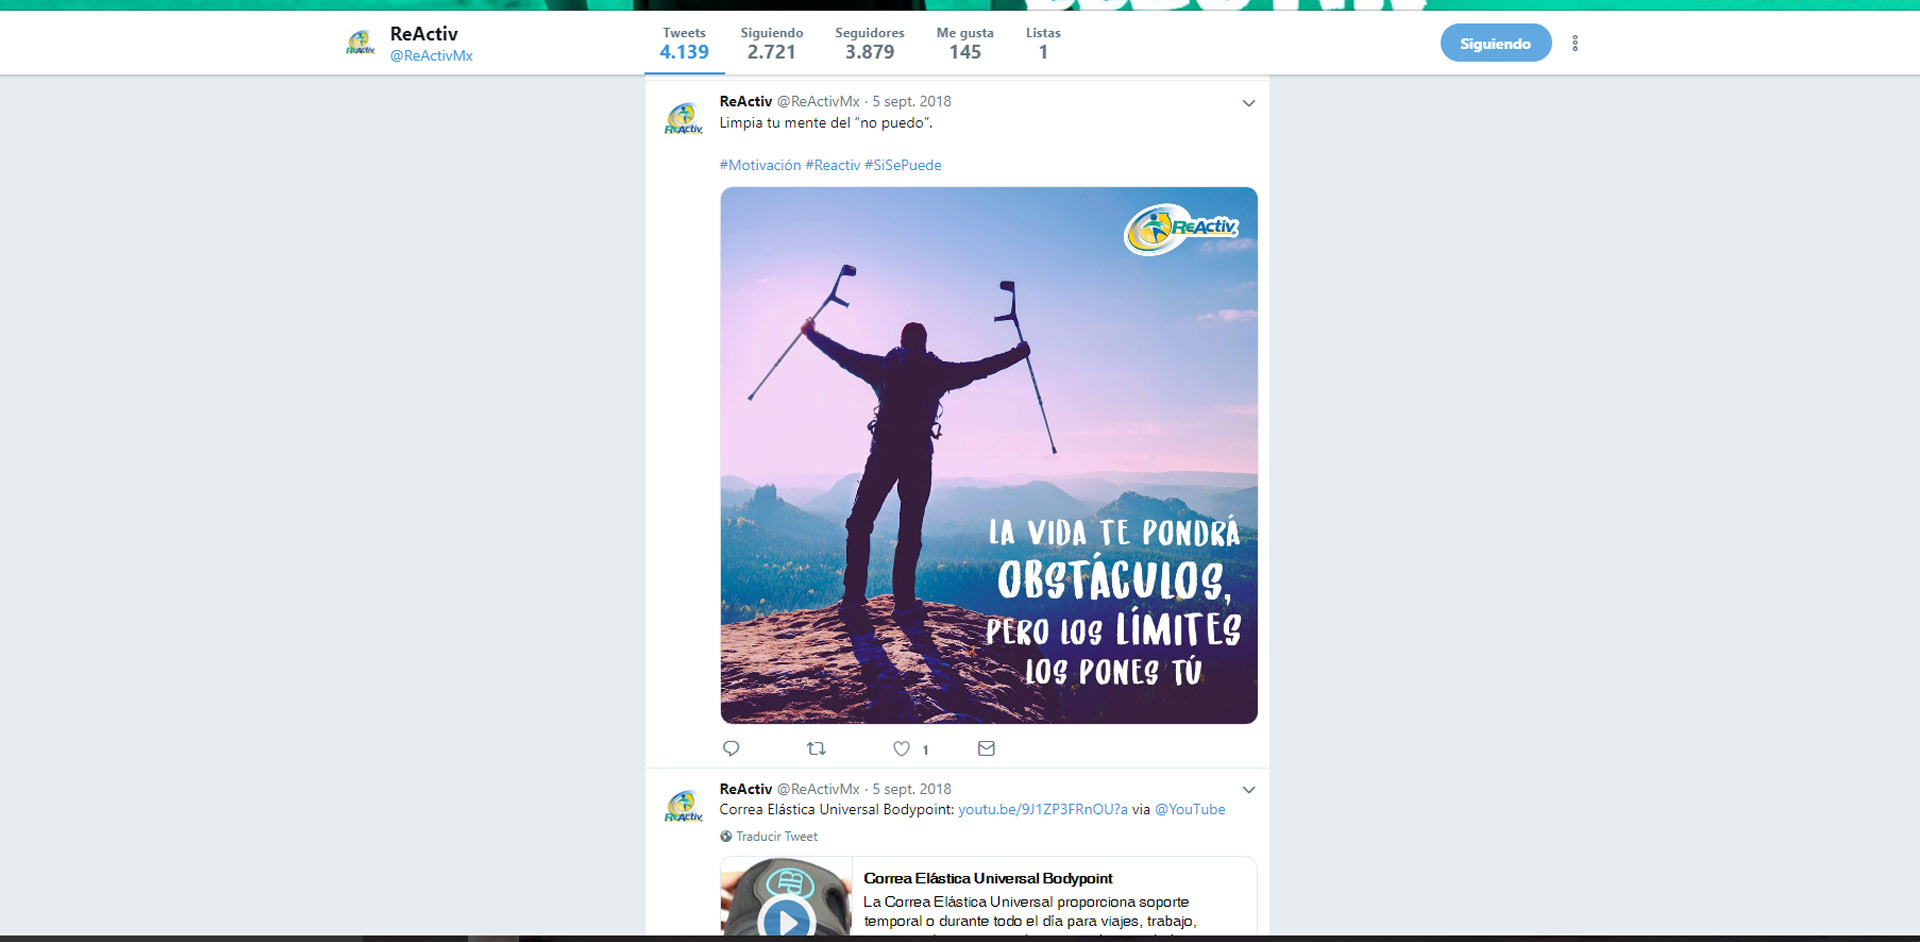1920x942 pixels.
Task: Click the @ReActivMx handle in the Correa Elástica tweet
Action: [x=818, y=789]
